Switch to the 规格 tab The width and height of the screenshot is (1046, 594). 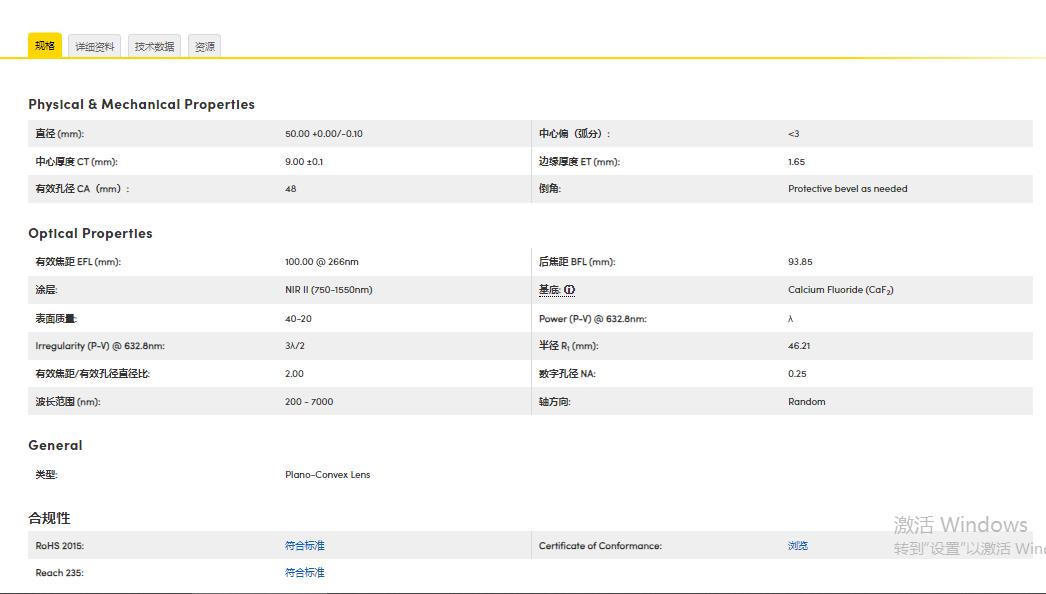[x=44, y=46]
